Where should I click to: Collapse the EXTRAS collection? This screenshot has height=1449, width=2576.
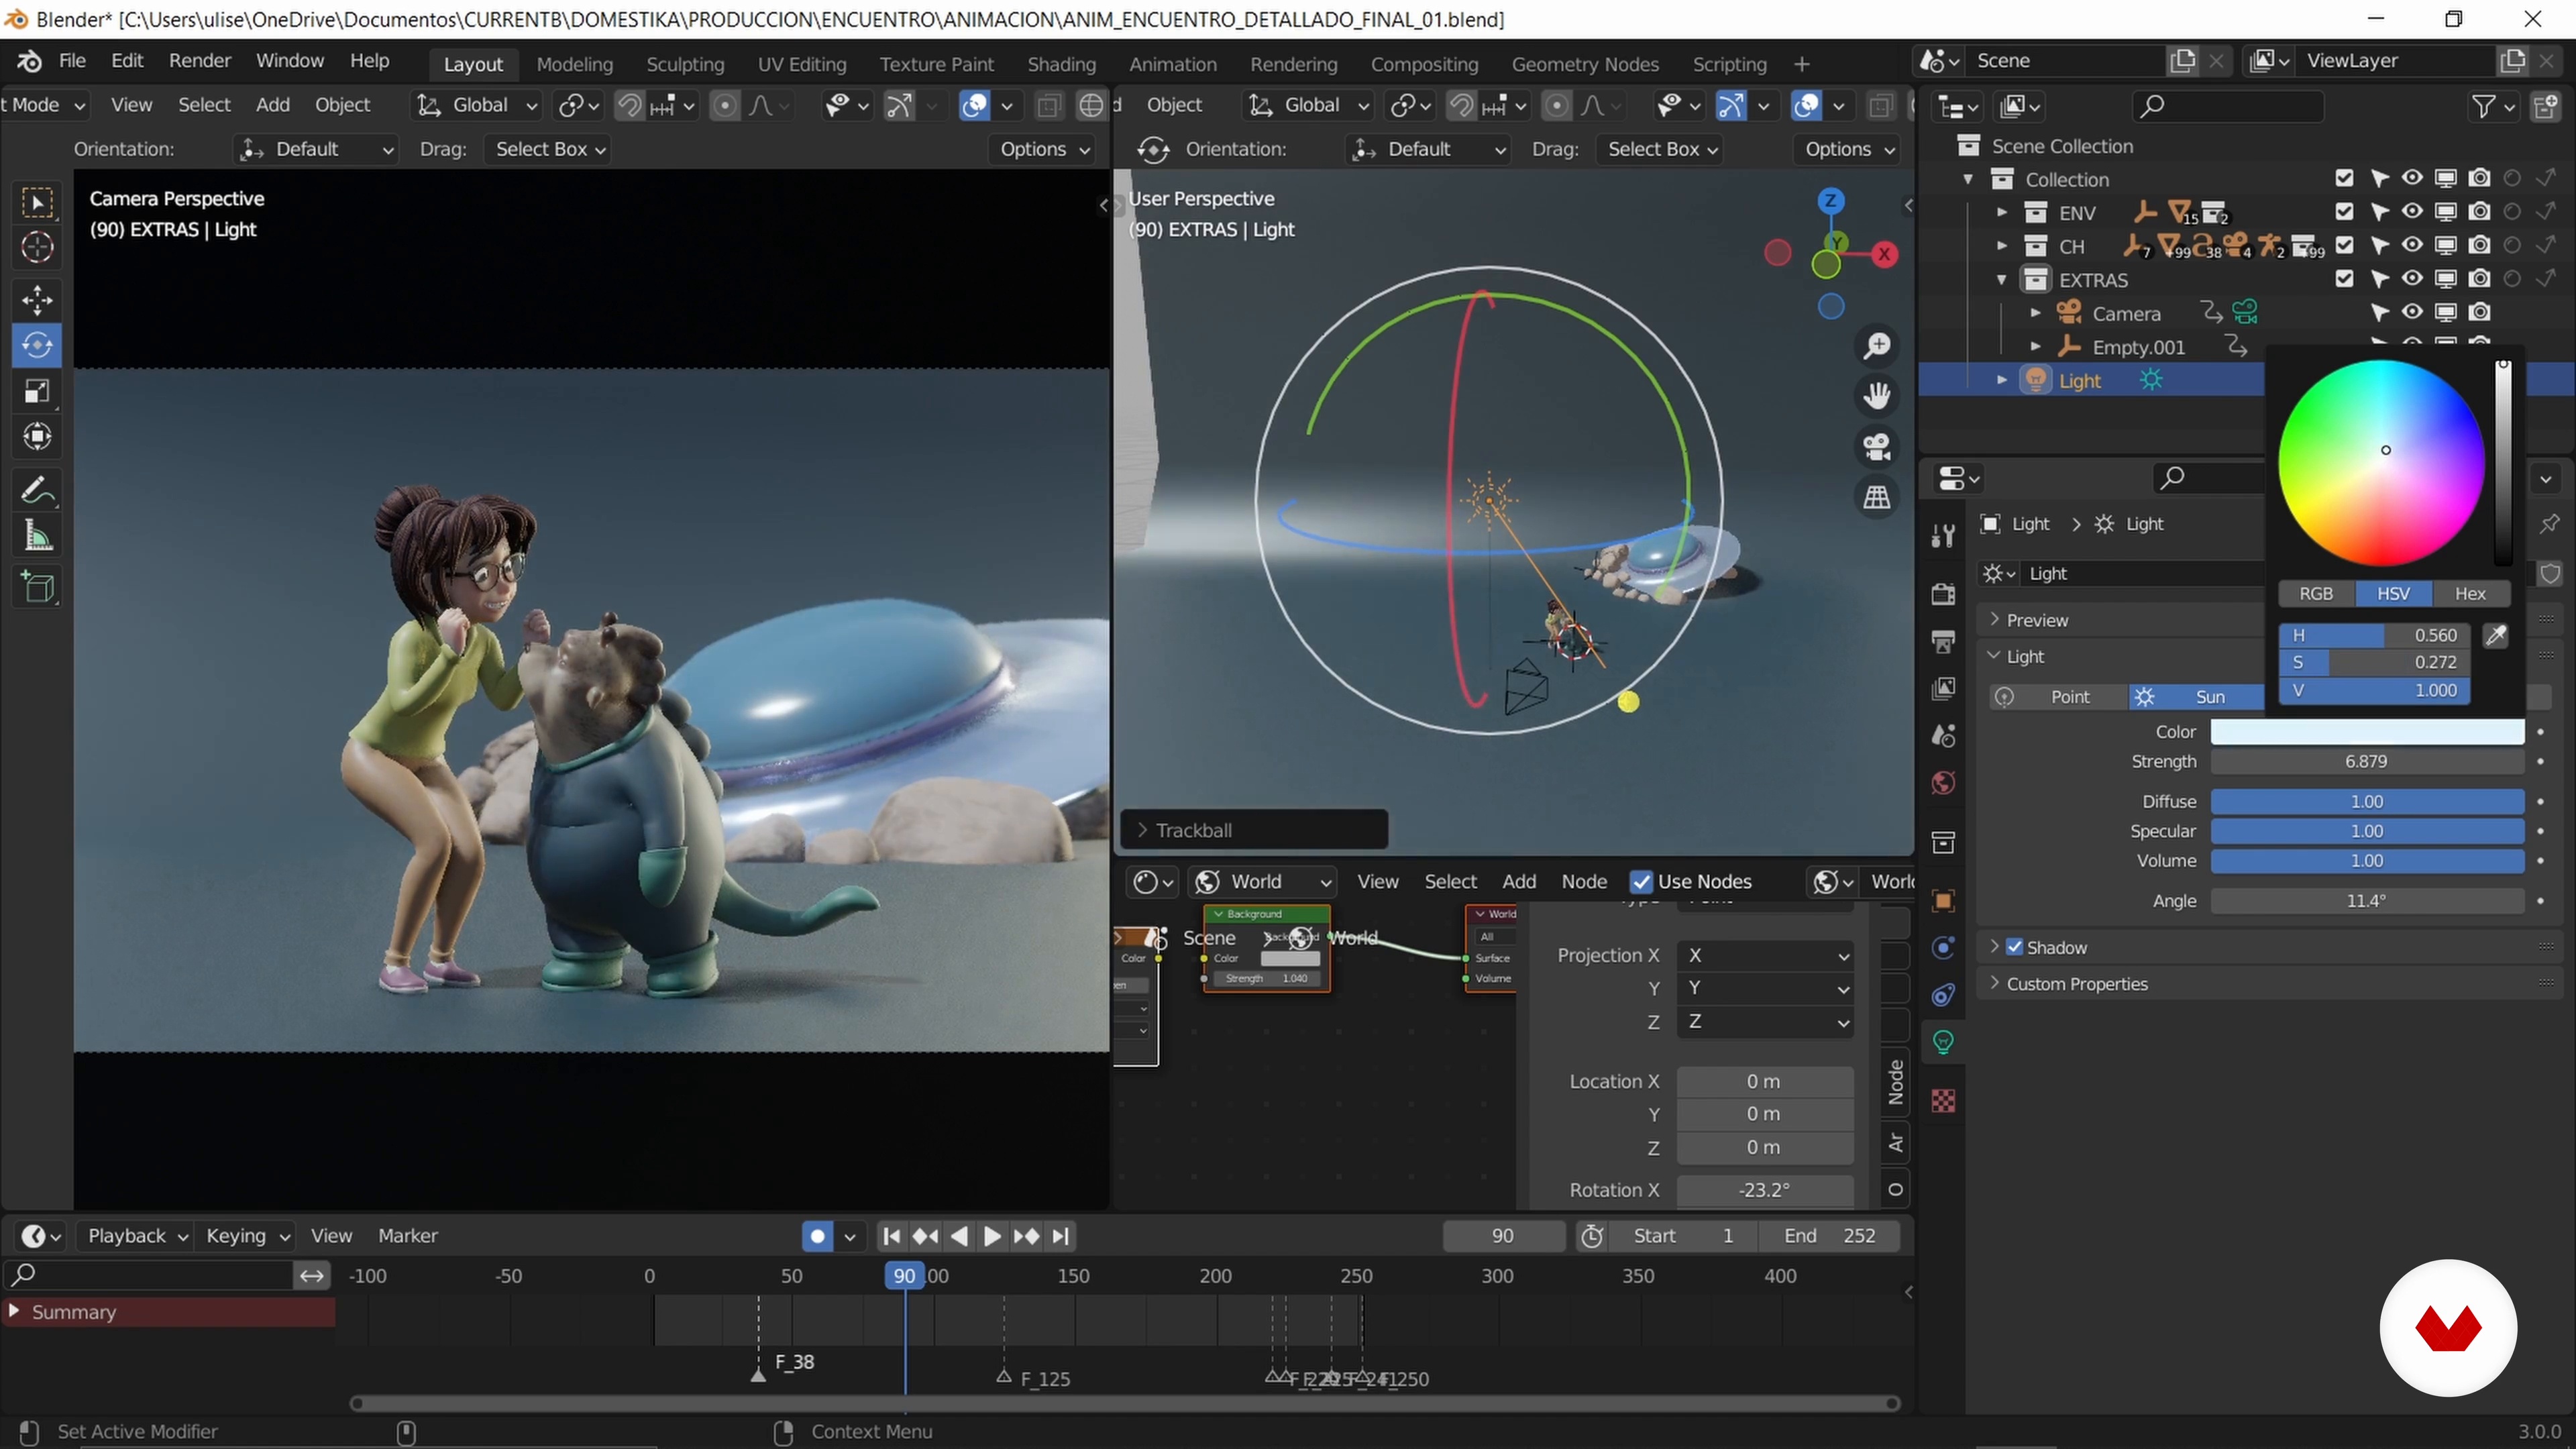2002,280
